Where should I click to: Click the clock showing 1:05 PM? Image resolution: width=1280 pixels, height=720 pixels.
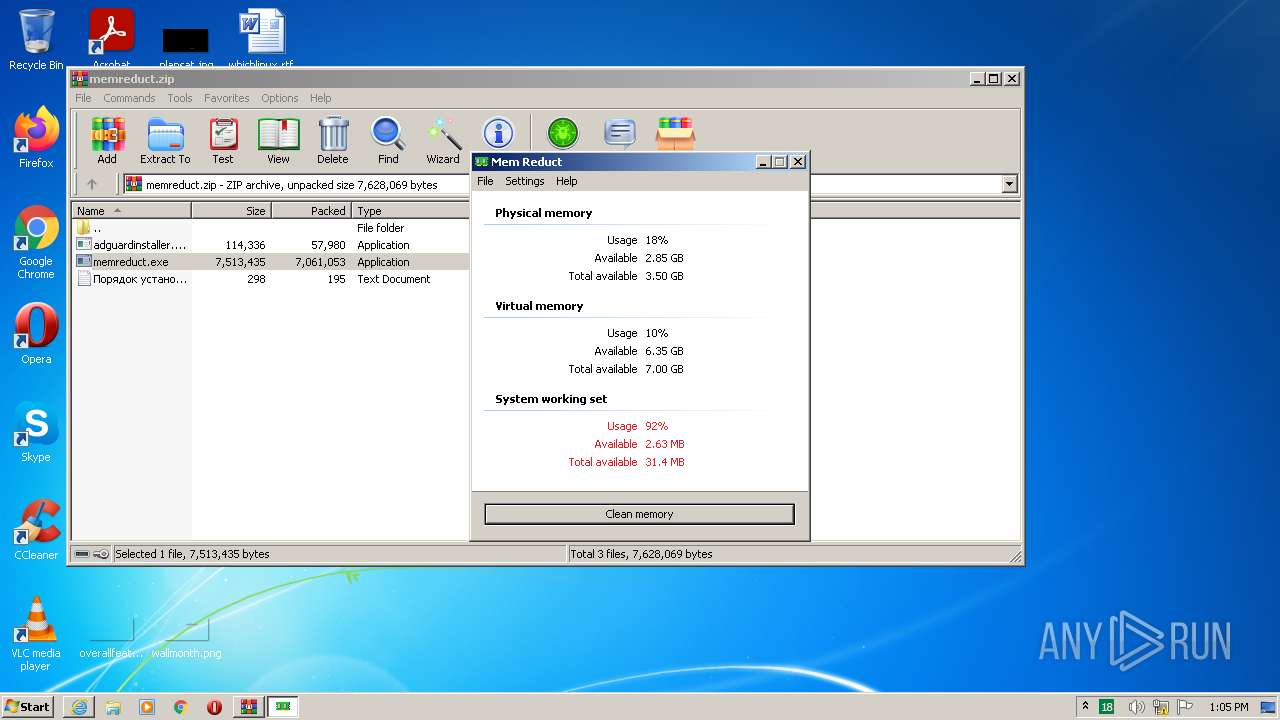click(x=1228, y=707)
